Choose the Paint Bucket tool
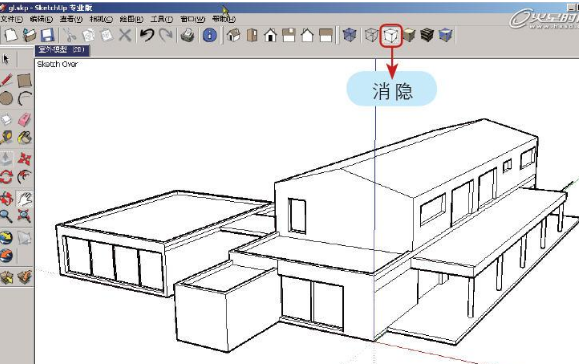 click(24, 138)
